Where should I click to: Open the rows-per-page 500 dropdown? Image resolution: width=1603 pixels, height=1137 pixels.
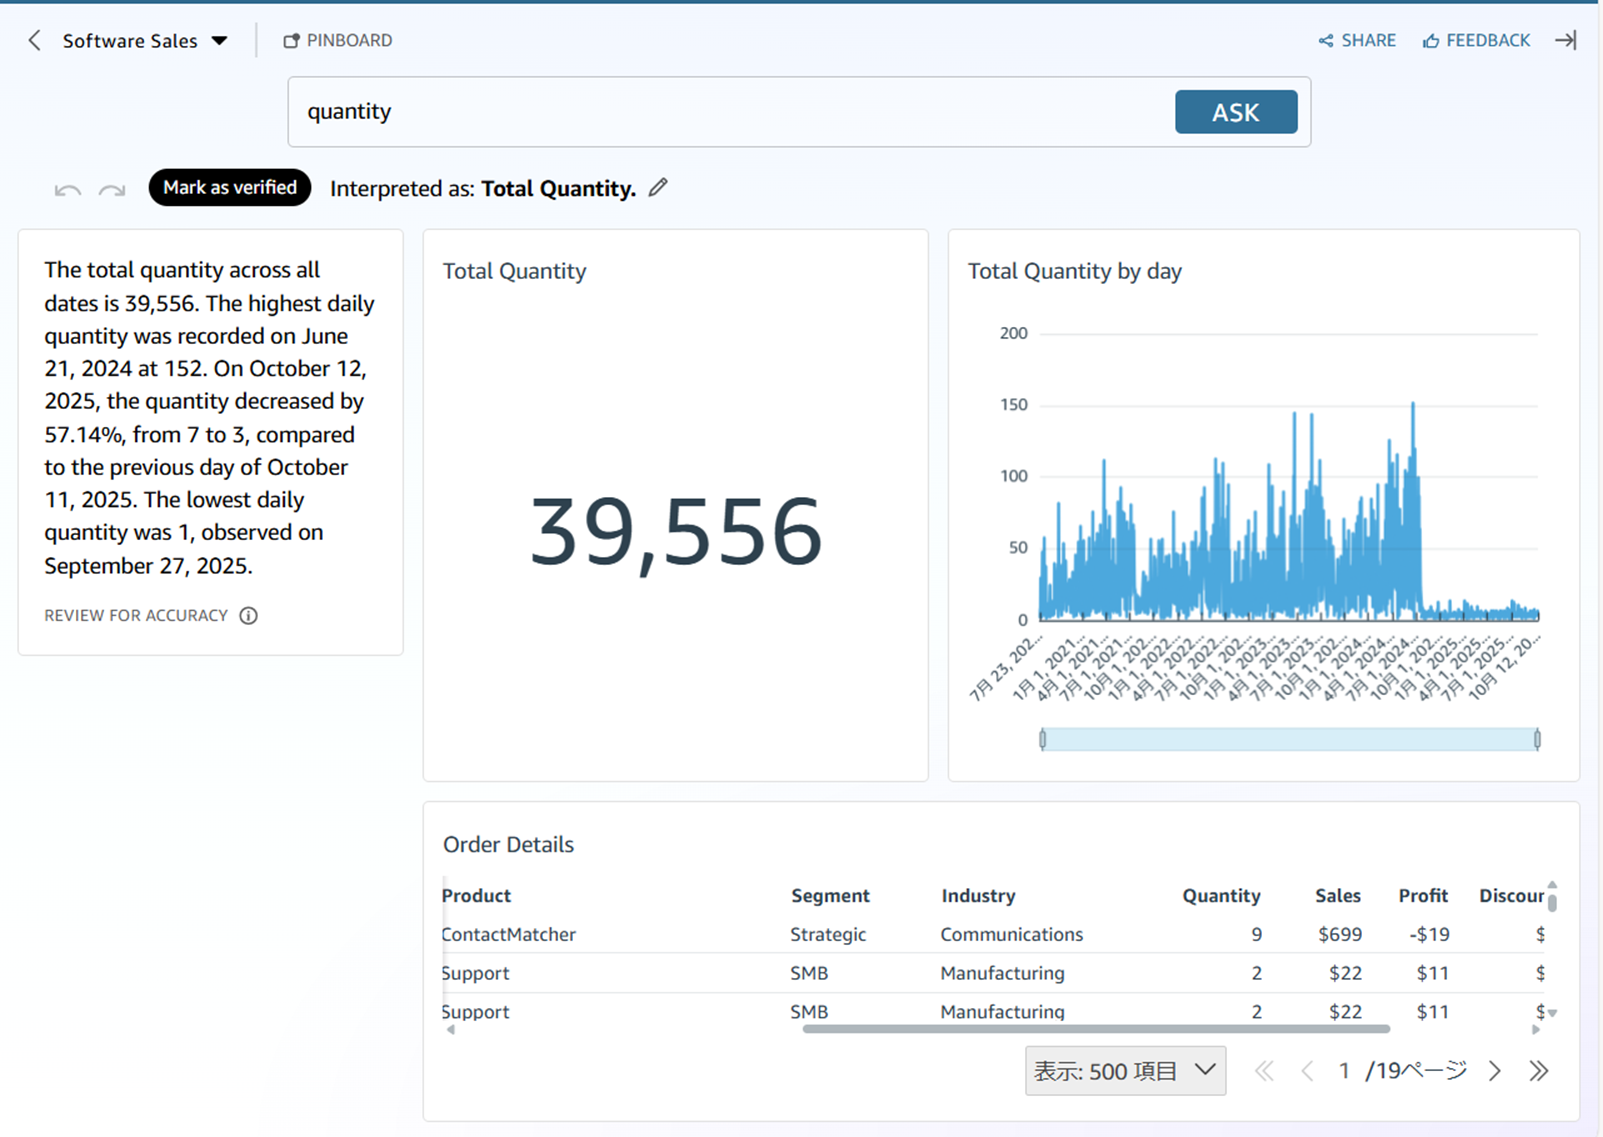(x=1125, y=1071)
